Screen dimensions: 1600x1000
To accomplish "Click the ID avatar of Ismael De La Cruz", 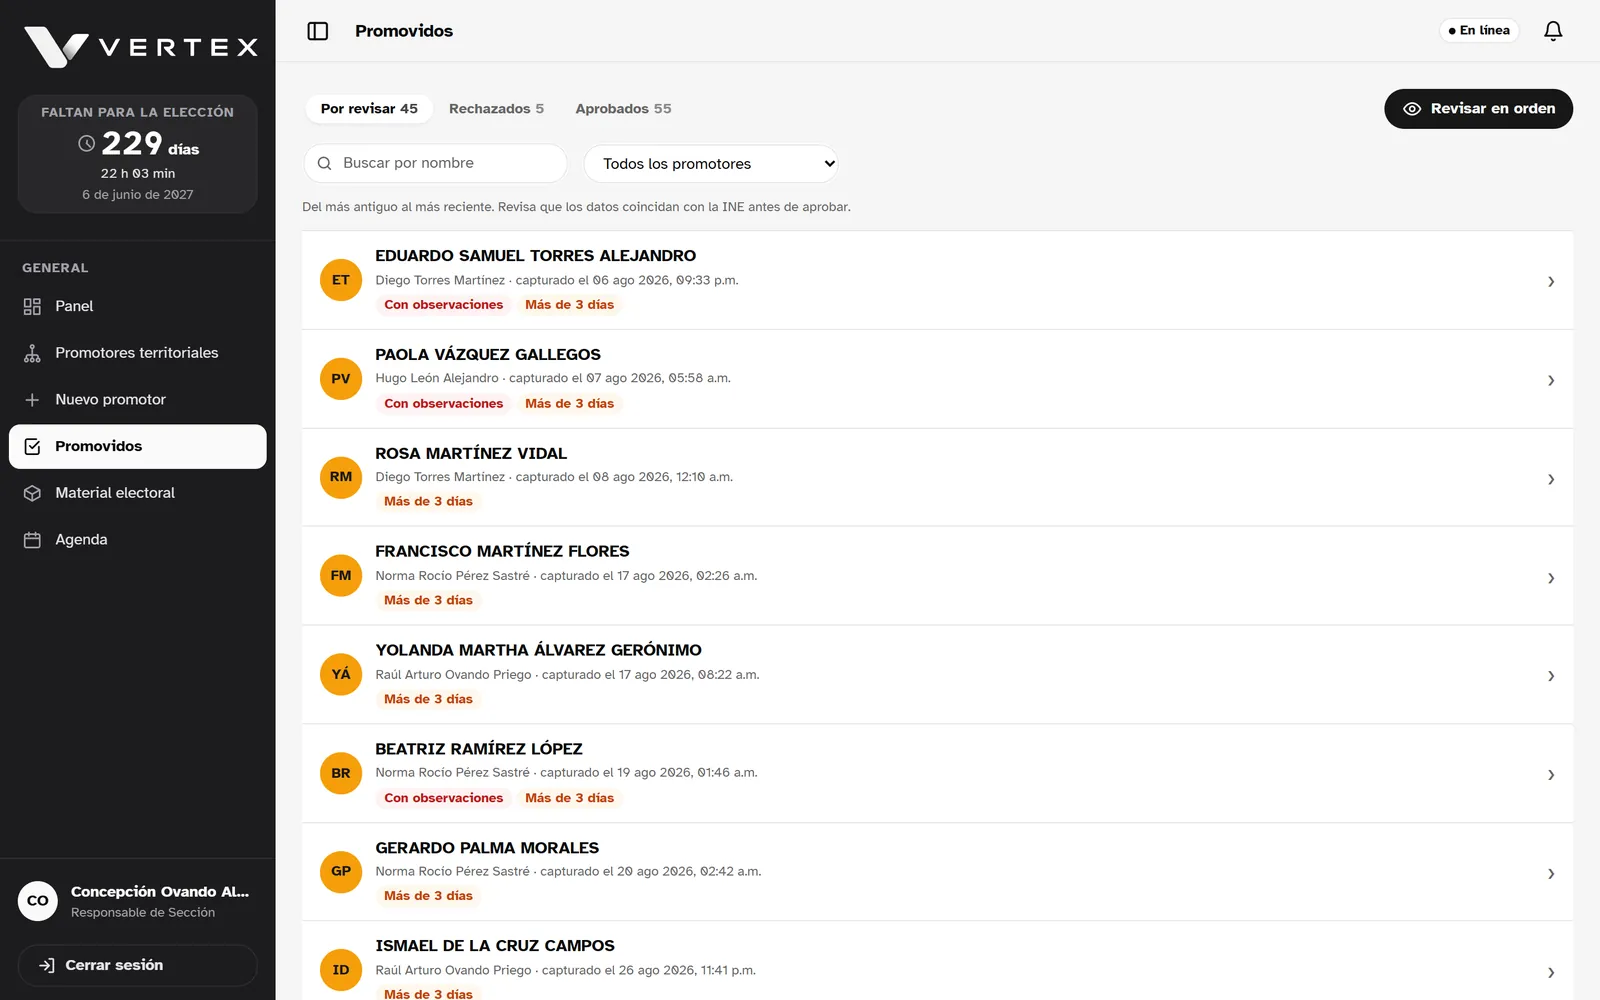I will tap(341, 970).
